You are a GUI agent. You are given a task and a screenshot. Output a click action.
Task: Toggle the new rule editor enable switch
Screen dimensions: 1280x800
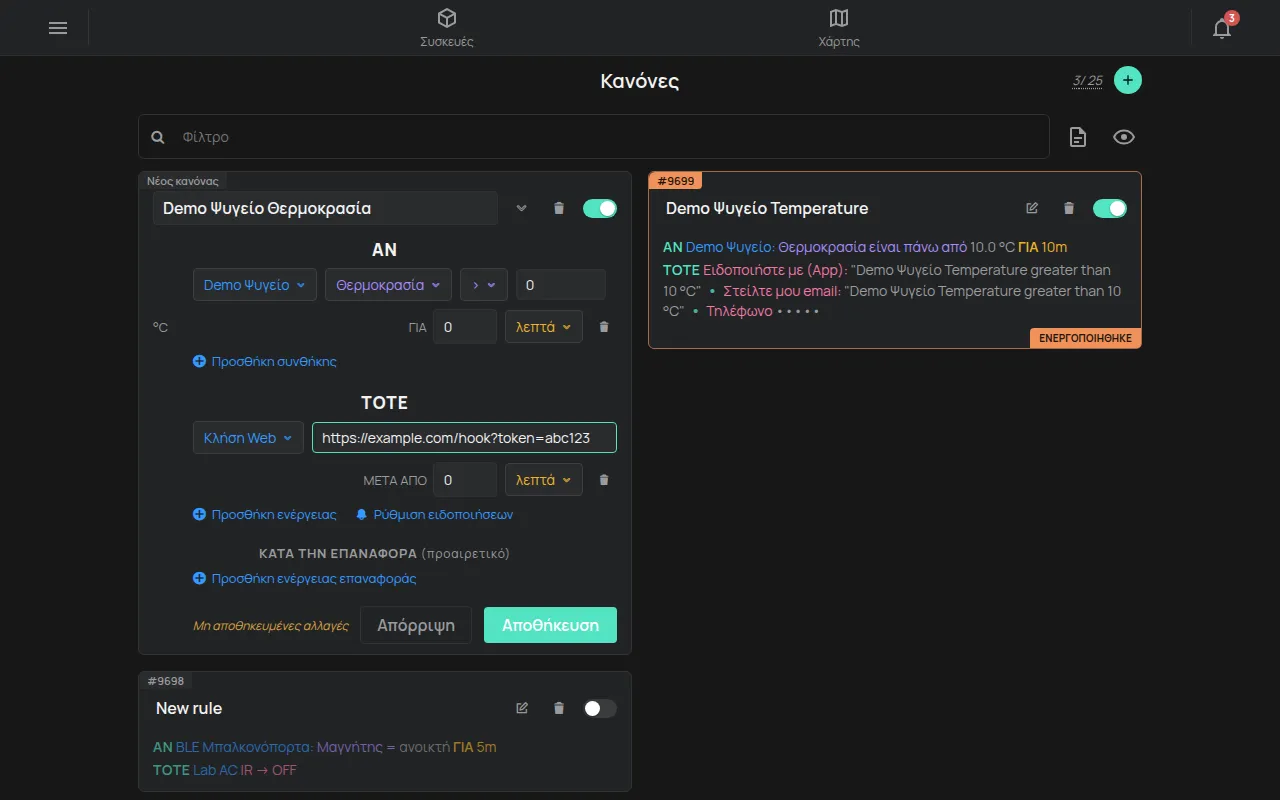coord(600,208)
